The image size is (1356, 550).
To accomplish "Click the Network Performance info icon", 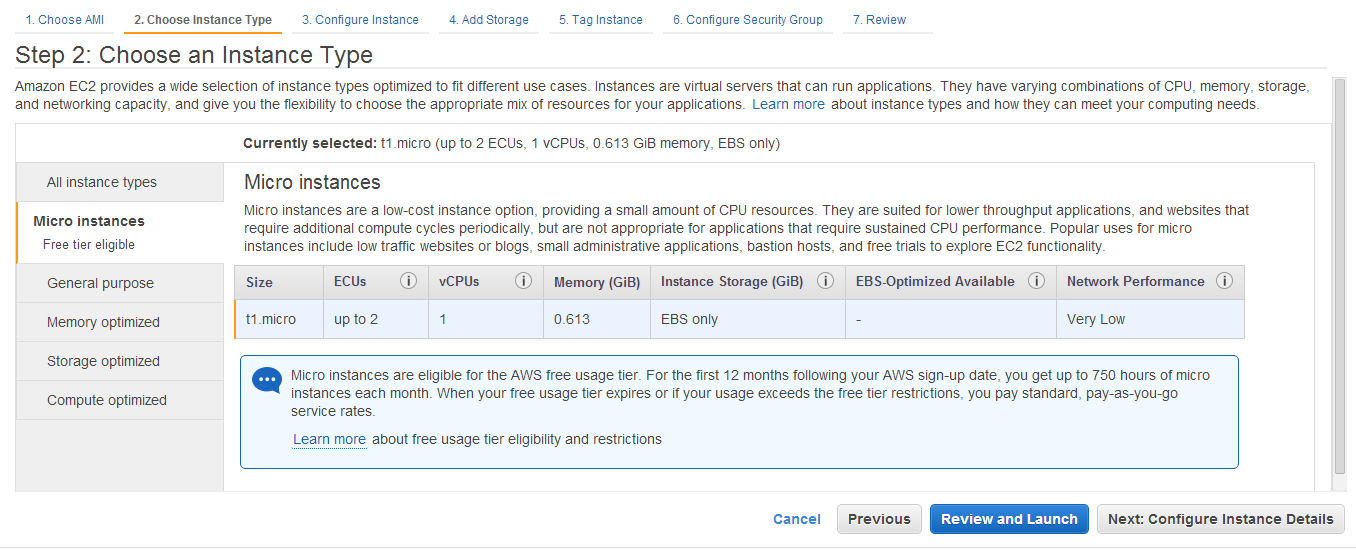I will [x=1224, y=281].
